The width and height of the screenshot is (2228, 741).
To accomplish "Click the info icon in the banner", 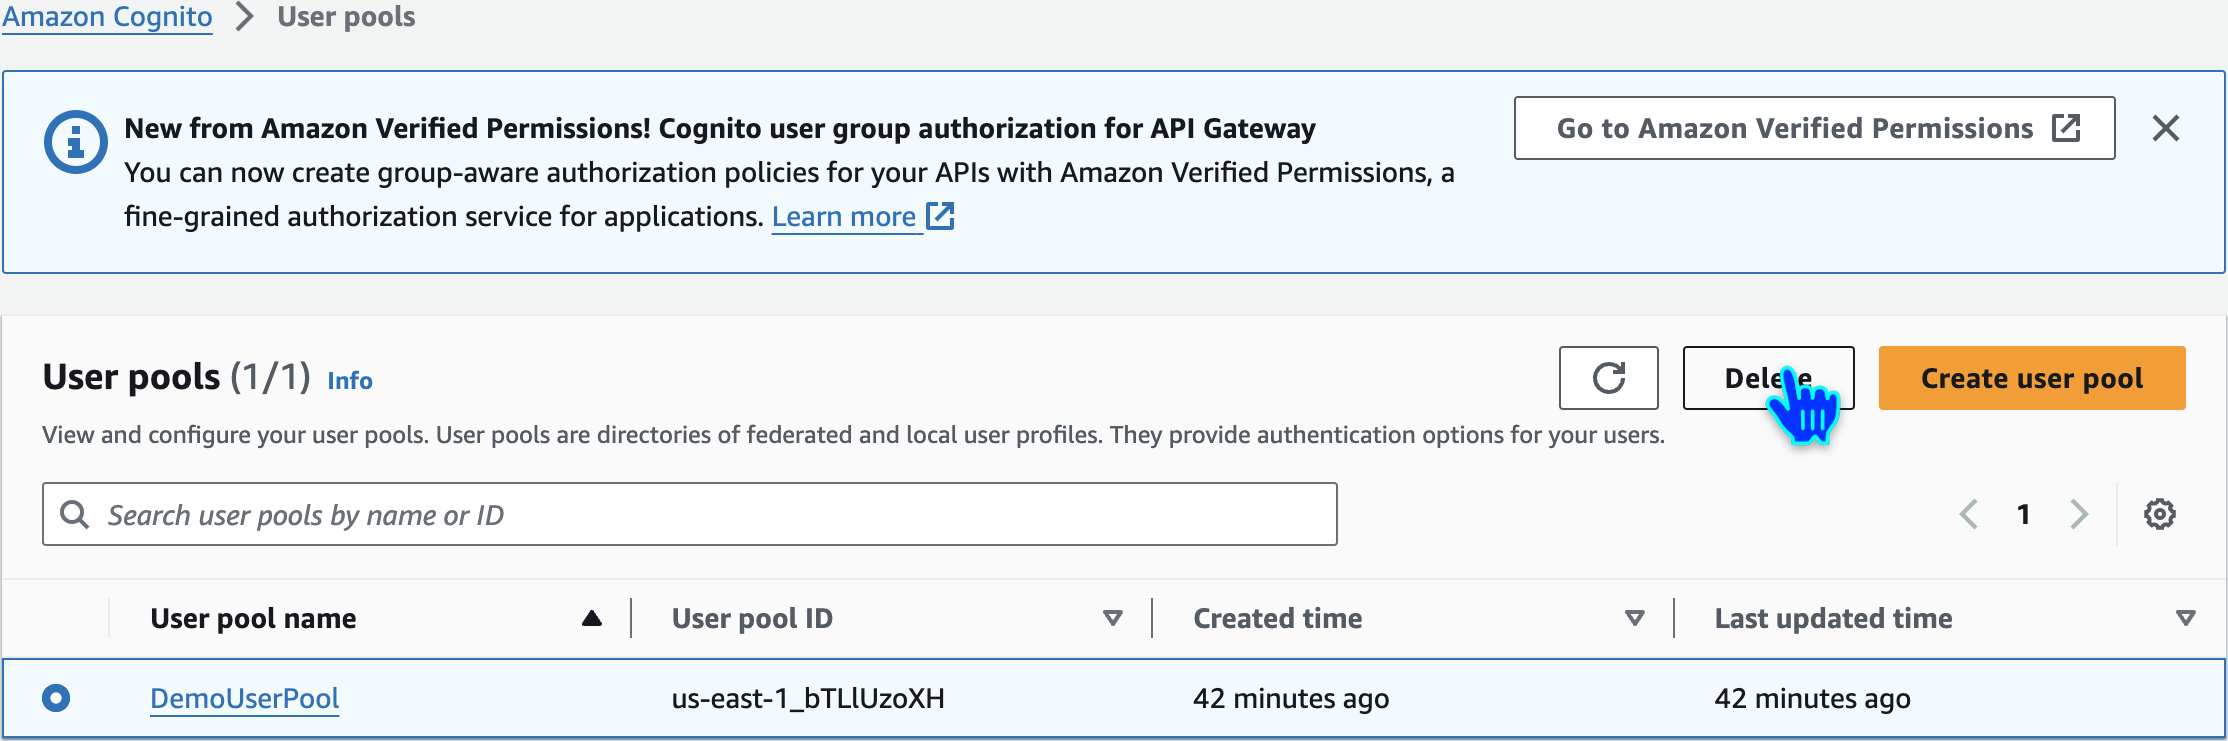I will (x=76, y=142).
